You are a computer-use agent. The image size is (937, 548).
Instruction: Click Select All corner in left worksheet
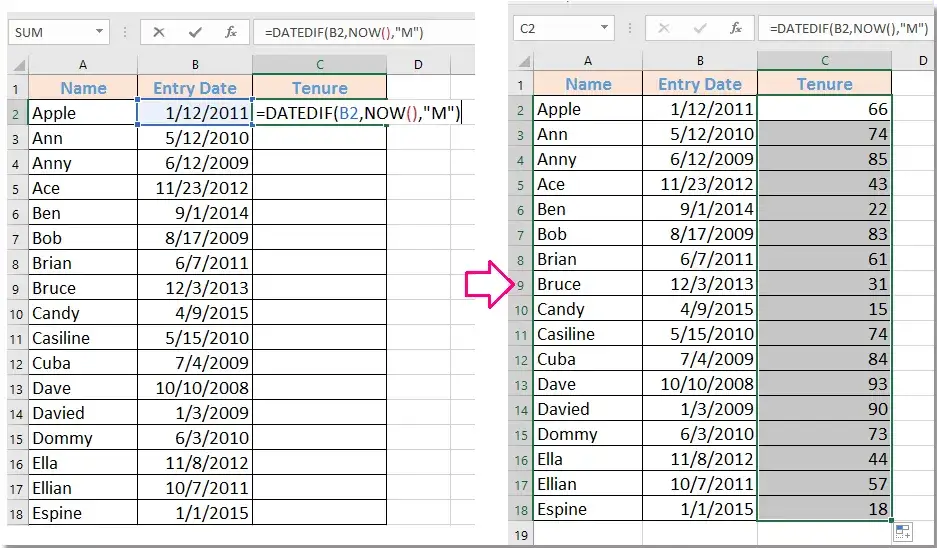[18, 65]
